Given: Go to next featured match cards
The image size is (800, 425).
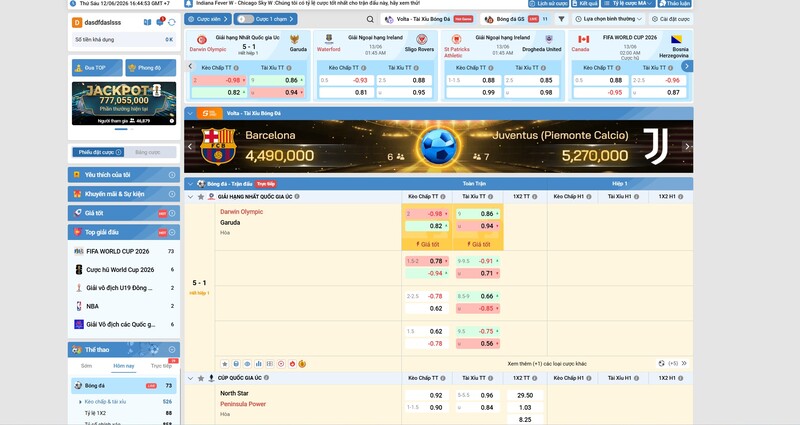Looking at the screenshot, I should point(687,66).
